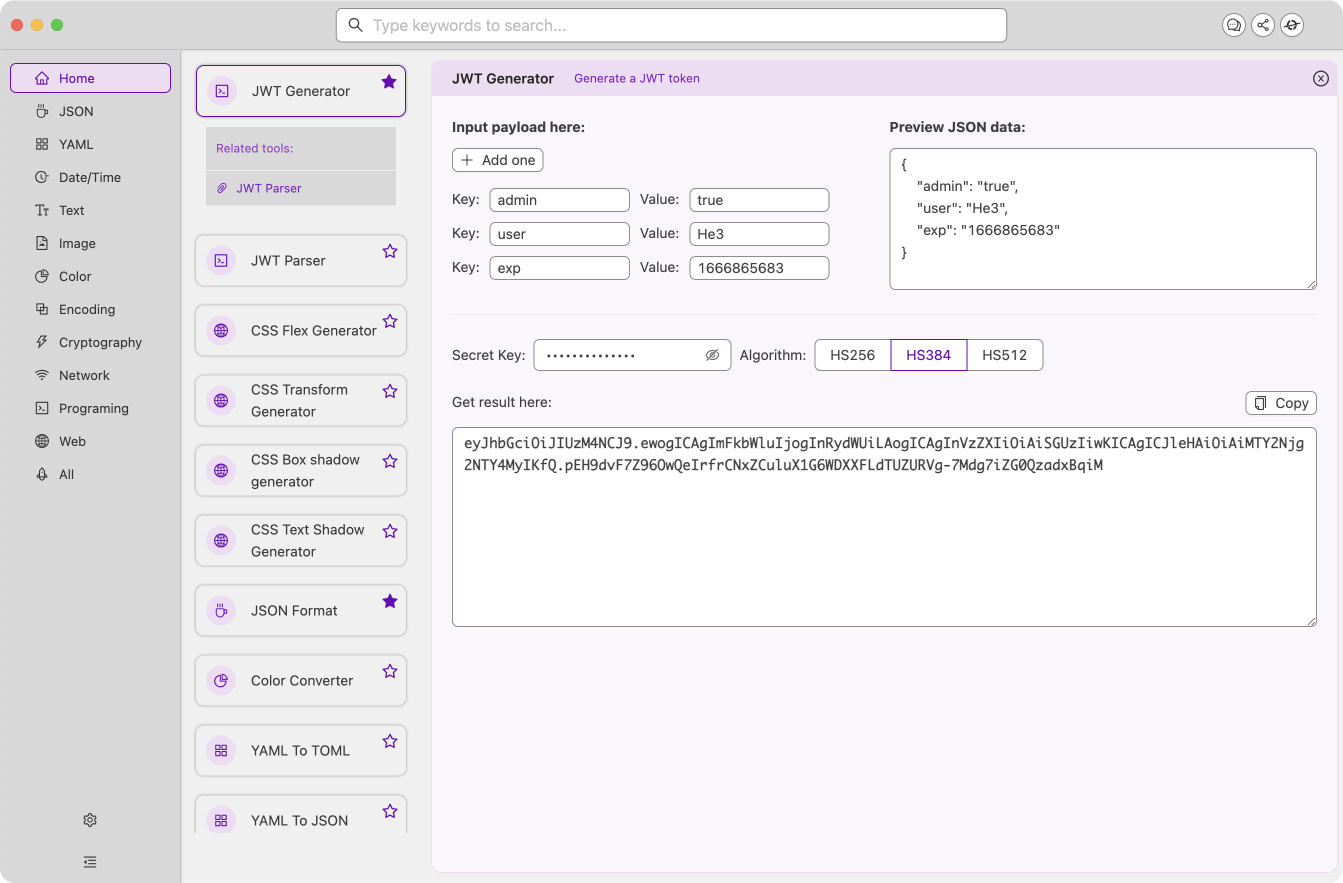
Task: Star the CSS Flex Generator tool
Action: (390, 322)
